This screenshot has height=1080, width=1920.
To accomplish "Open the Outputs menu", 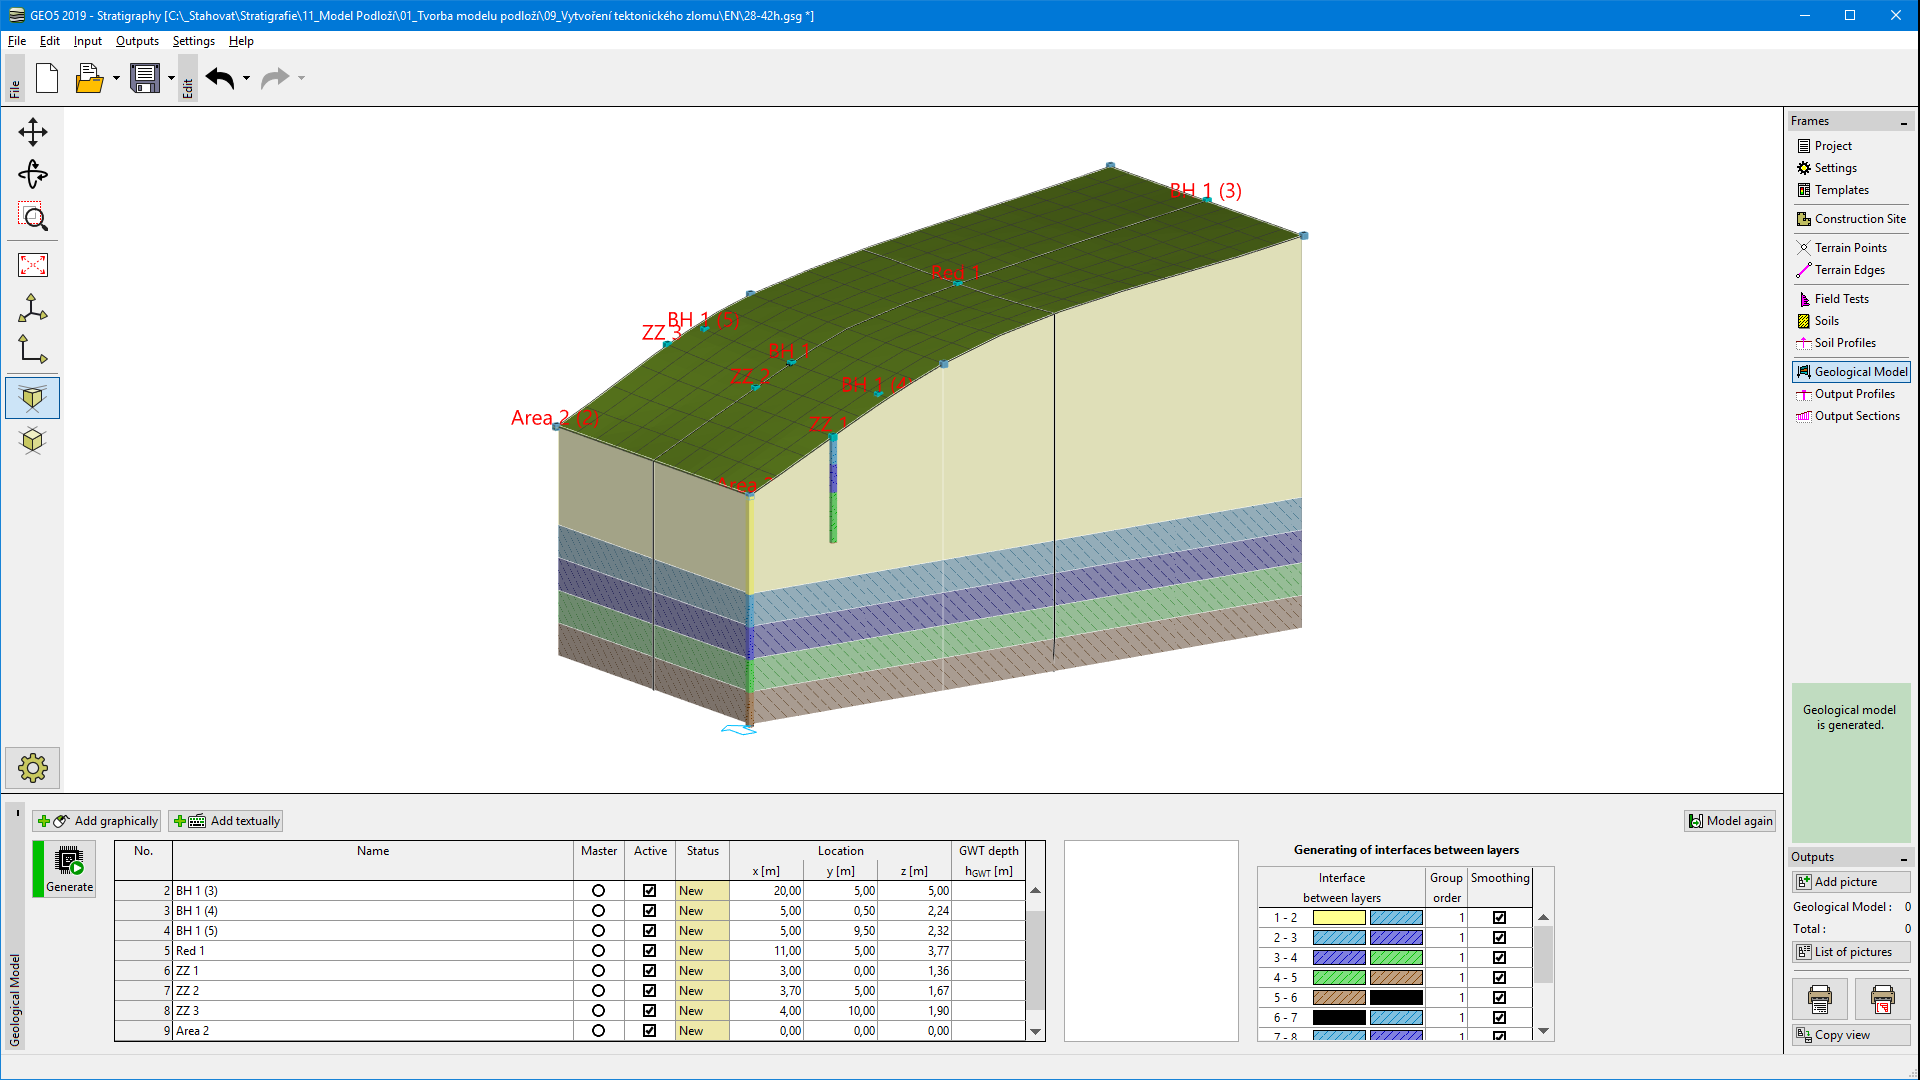I will pos(137,41).
